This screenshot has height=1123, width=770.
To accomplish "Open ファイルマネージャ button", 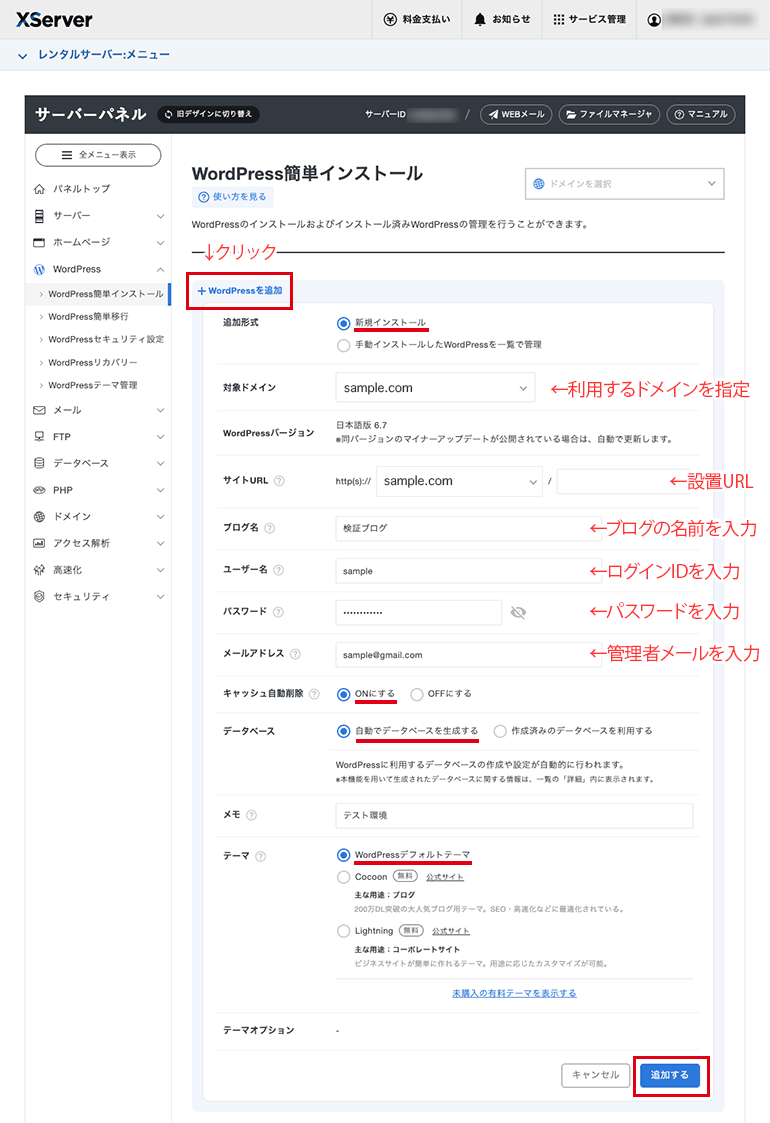I will pos(609,115).
